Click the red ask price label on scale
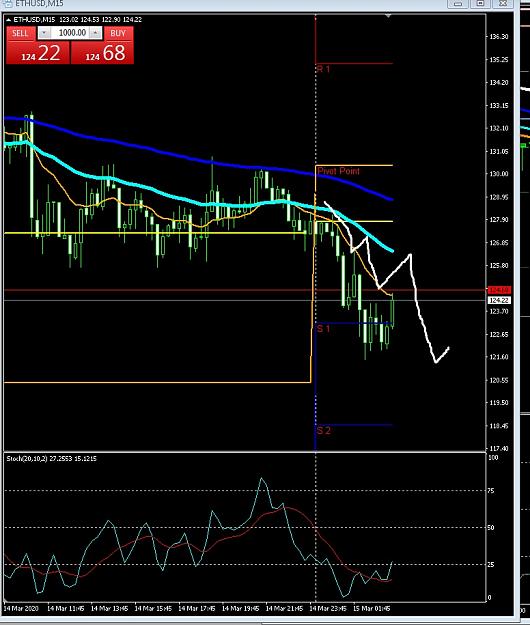Screen dimensions: 530x625 click(499, 290)
